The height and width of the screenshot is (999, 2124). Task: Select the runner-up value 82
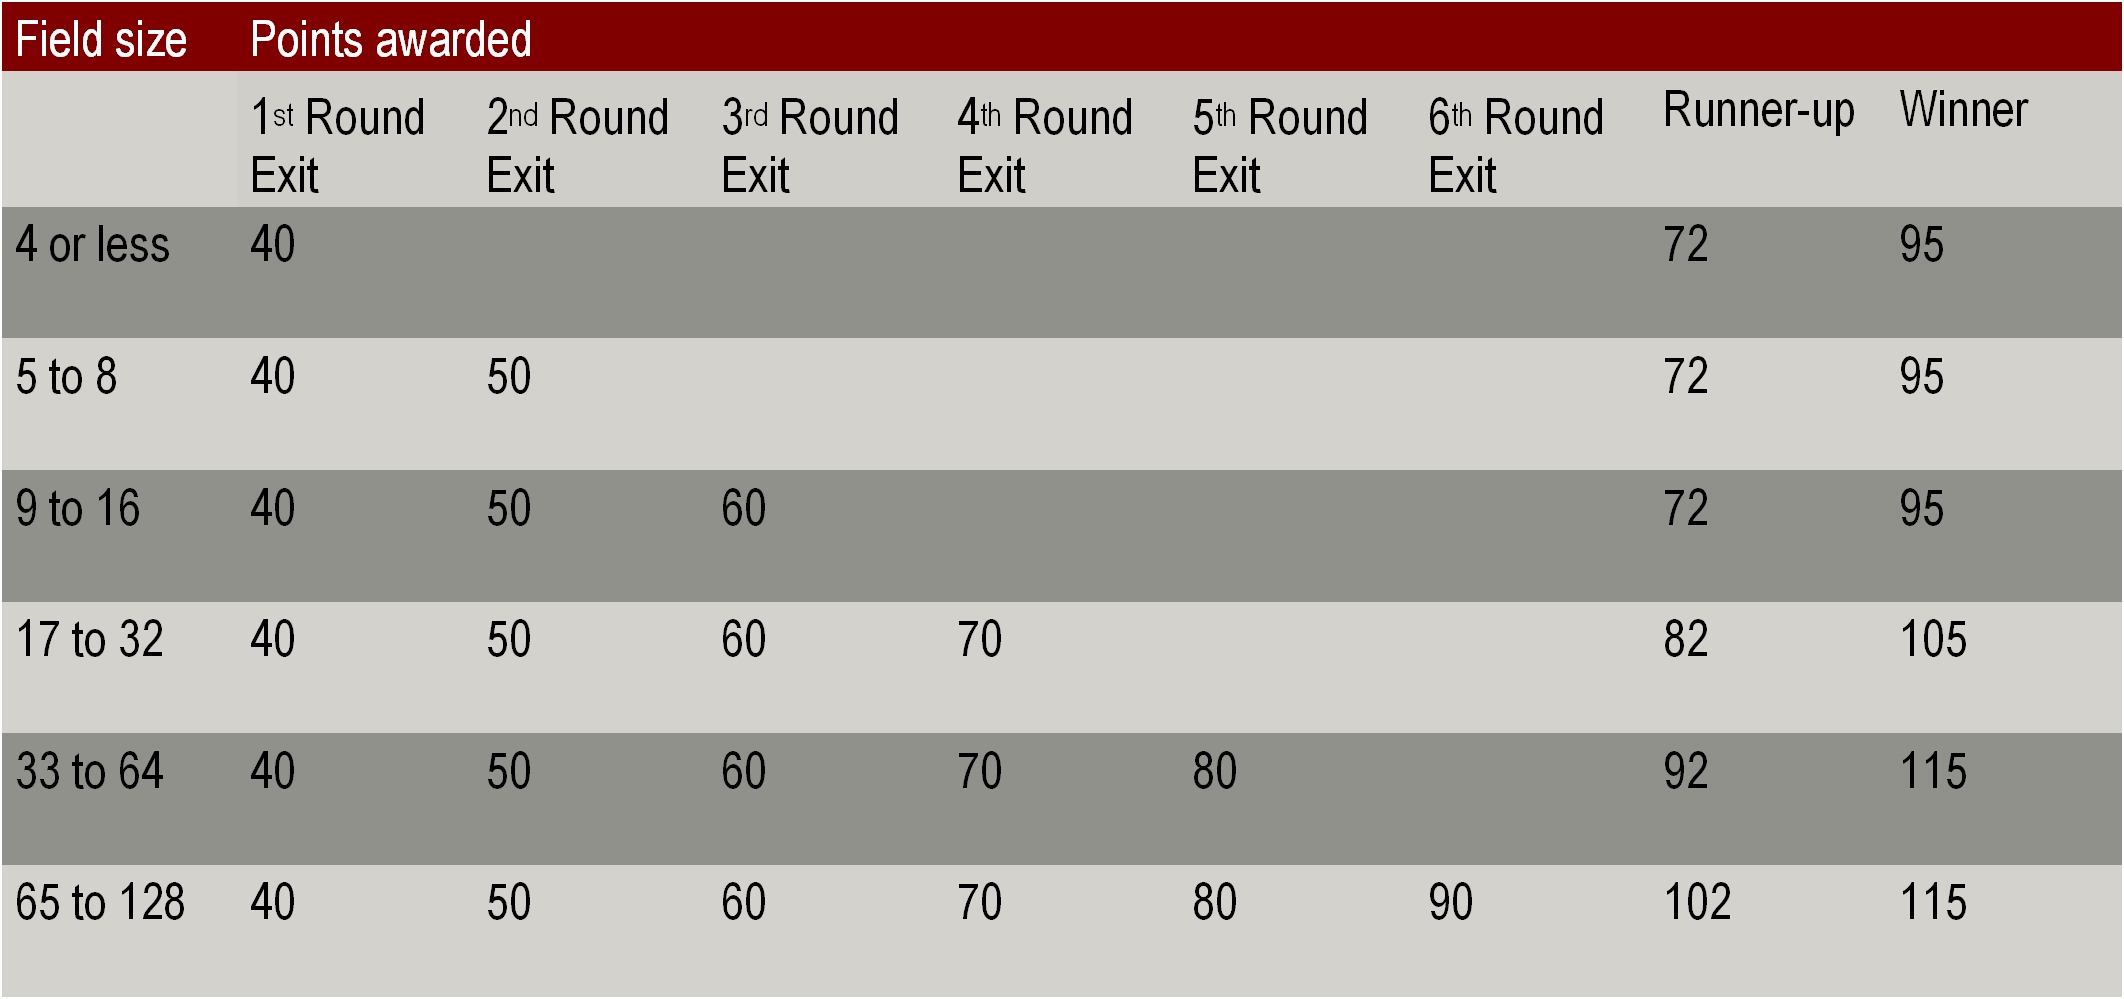(1686, 640)
